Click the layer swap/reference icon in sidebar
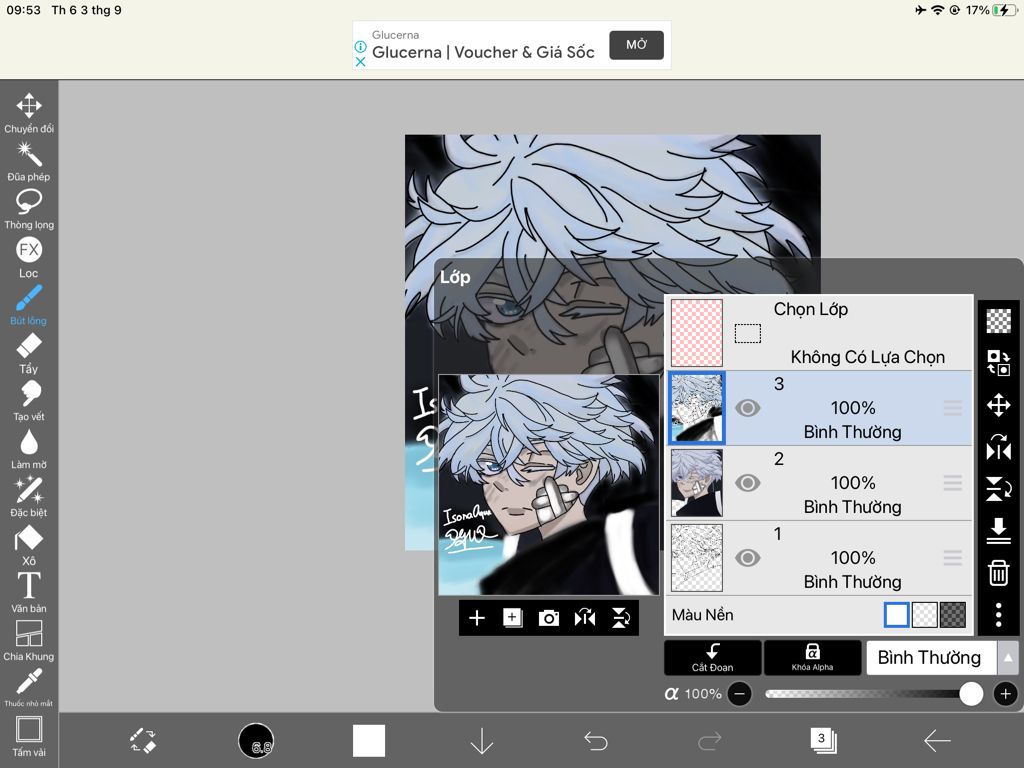 point(999,362)
